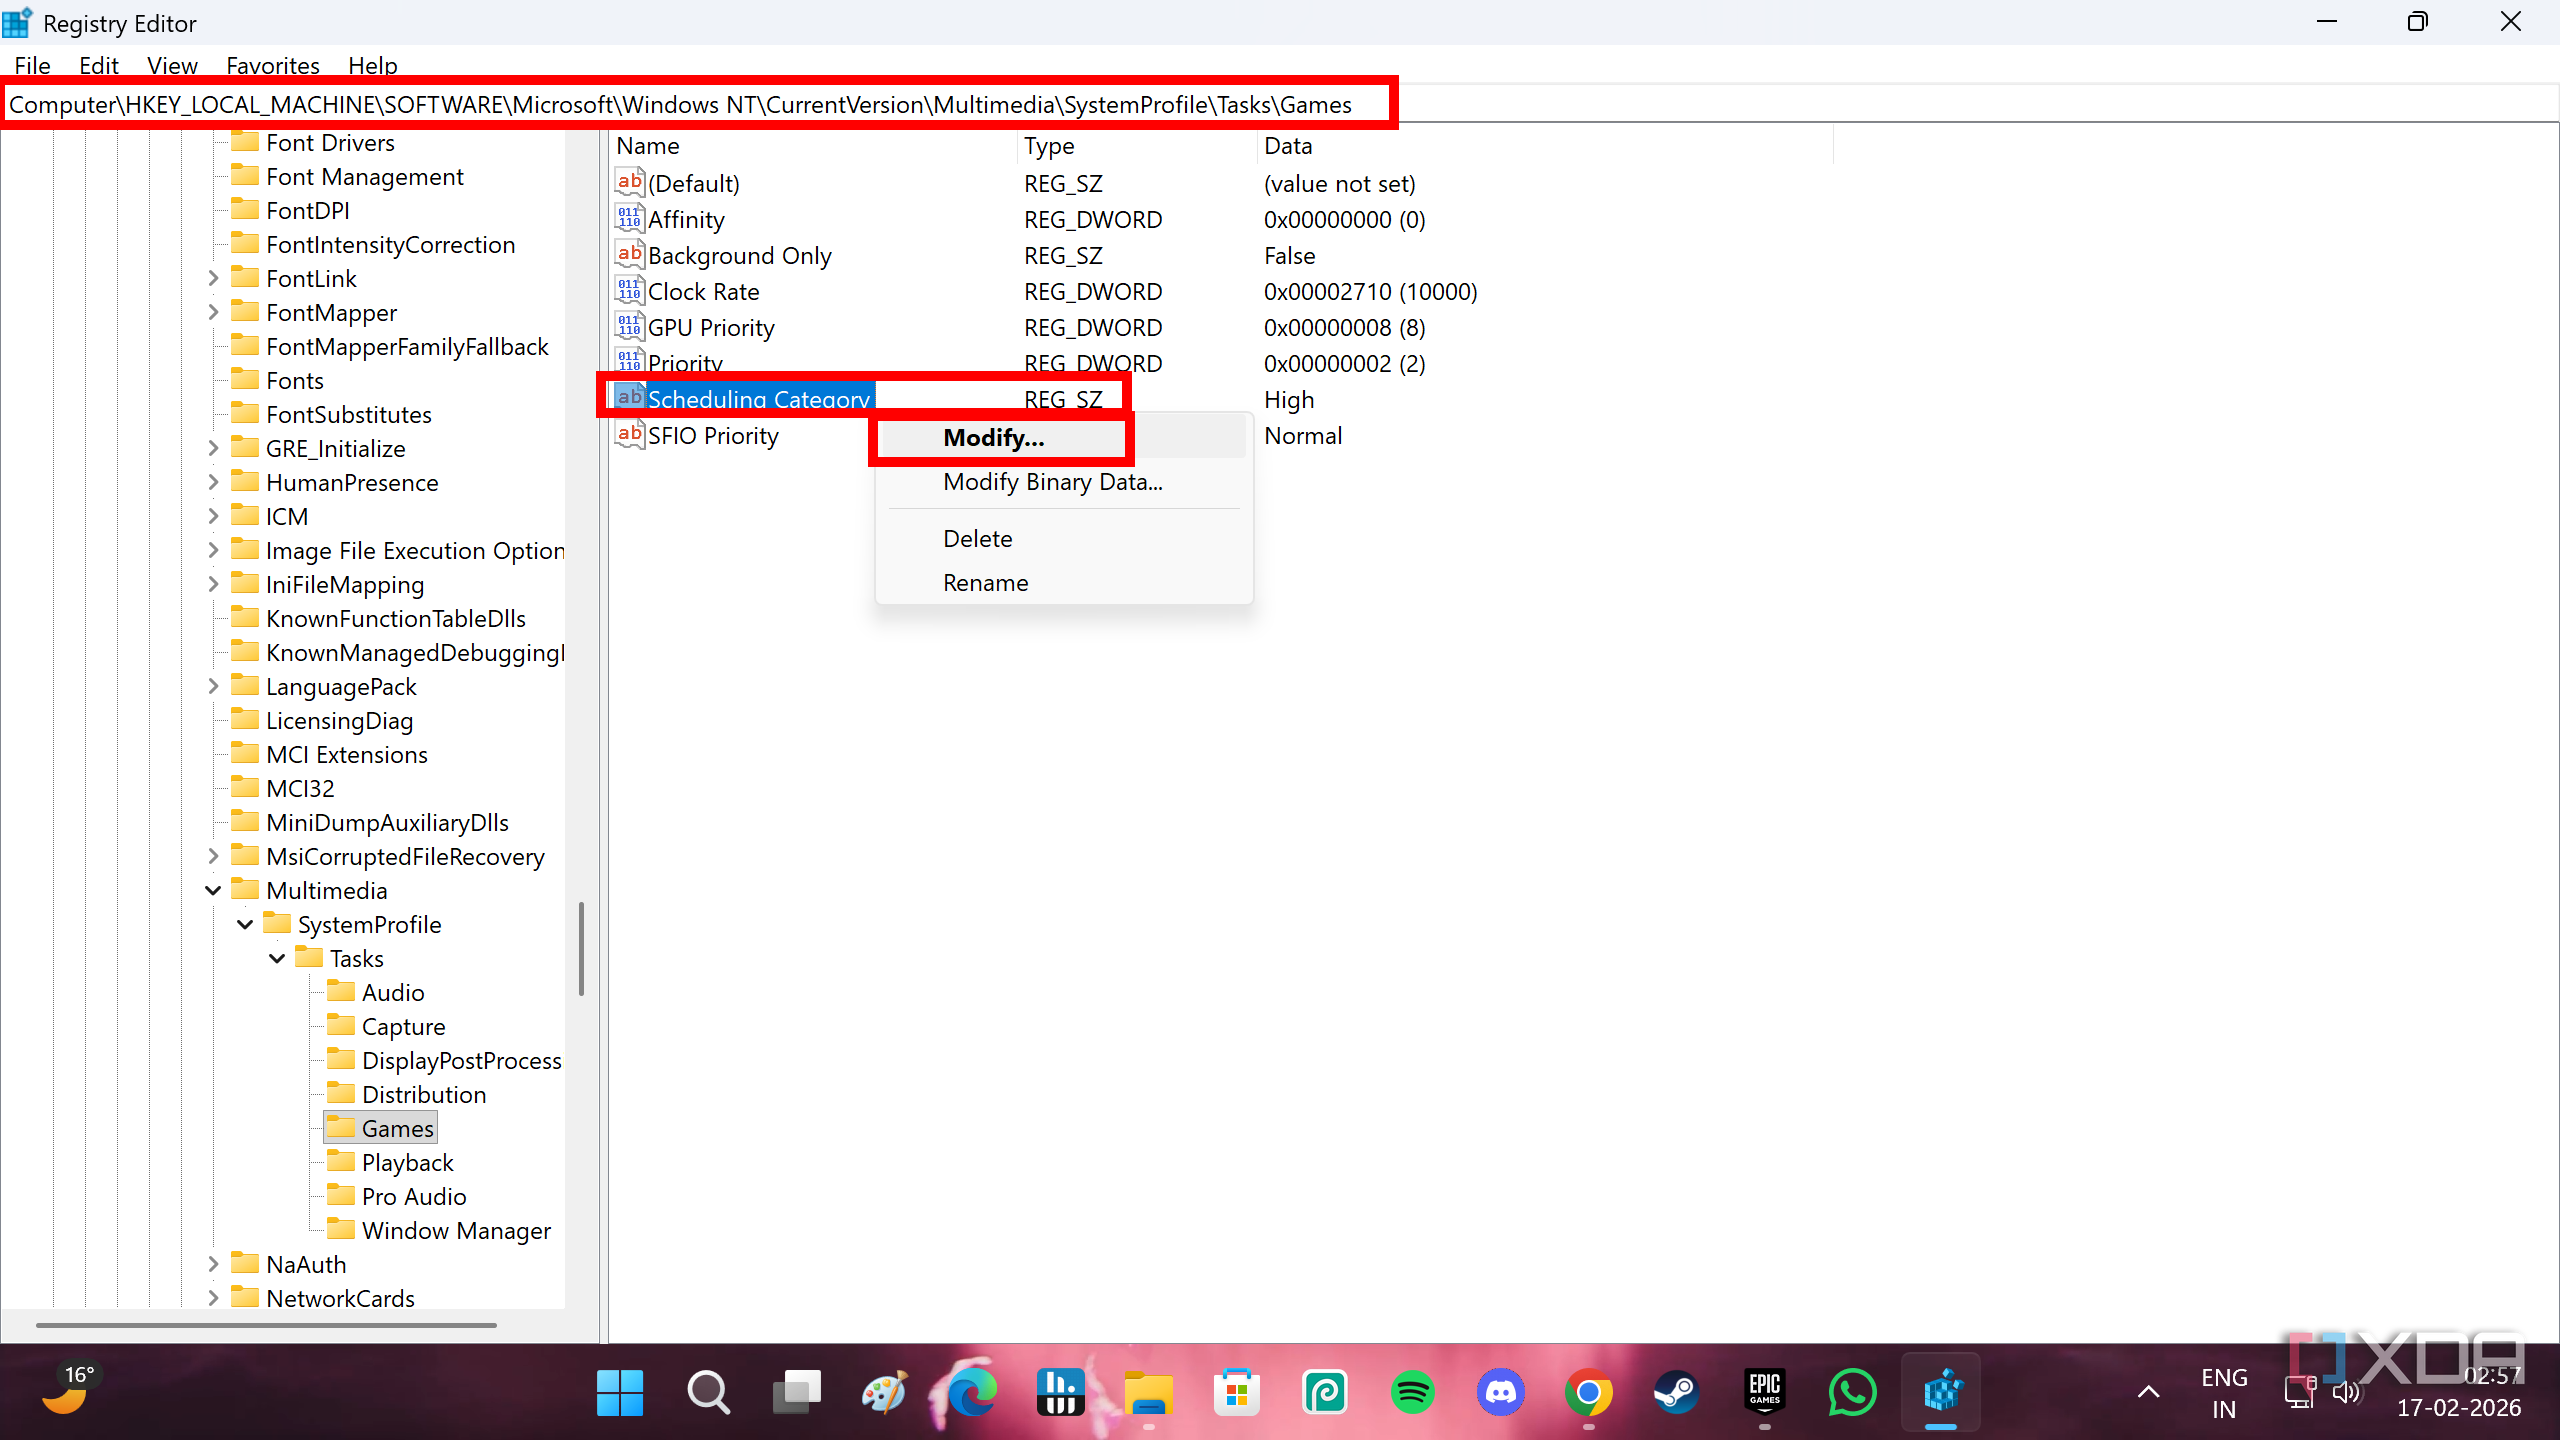Click the SFIO Priority value icon
The image size is (2560, 1440).
tap(629, 435)
